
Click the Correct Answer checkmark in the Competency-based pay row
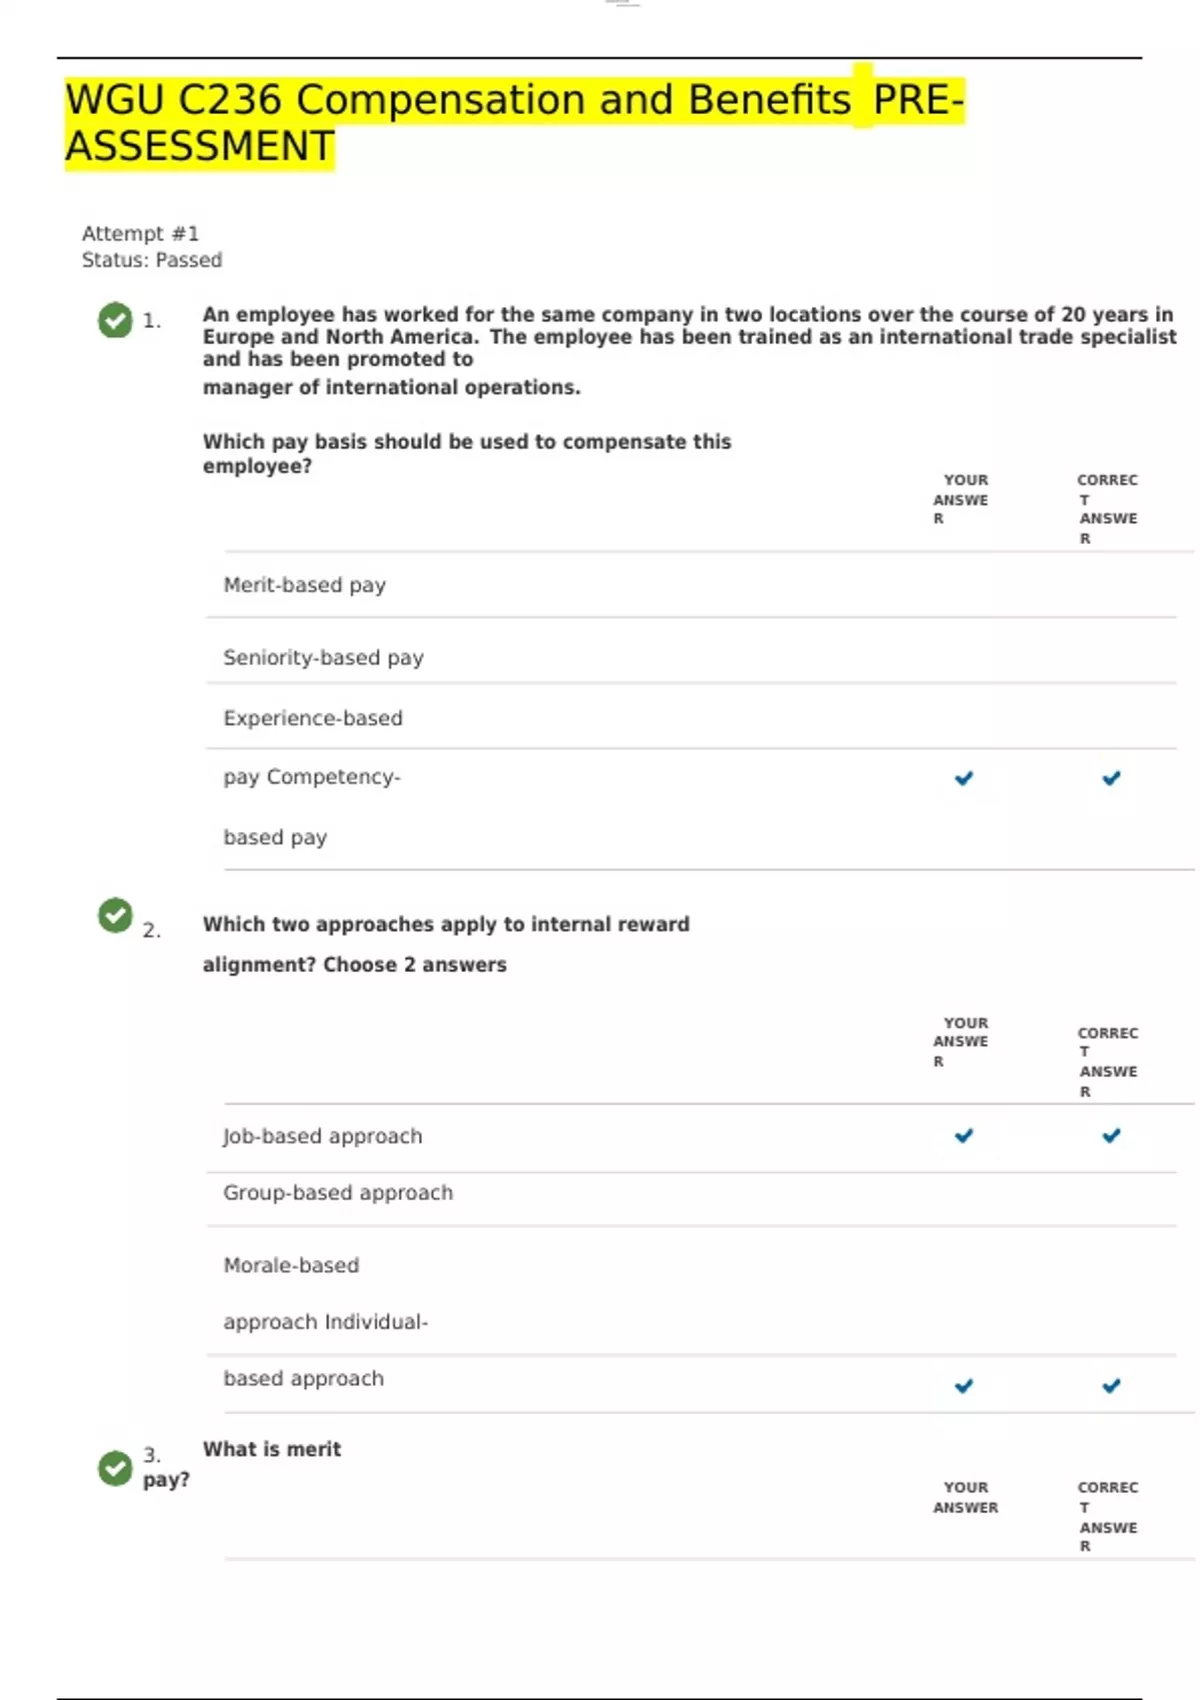coord(1111,778)
